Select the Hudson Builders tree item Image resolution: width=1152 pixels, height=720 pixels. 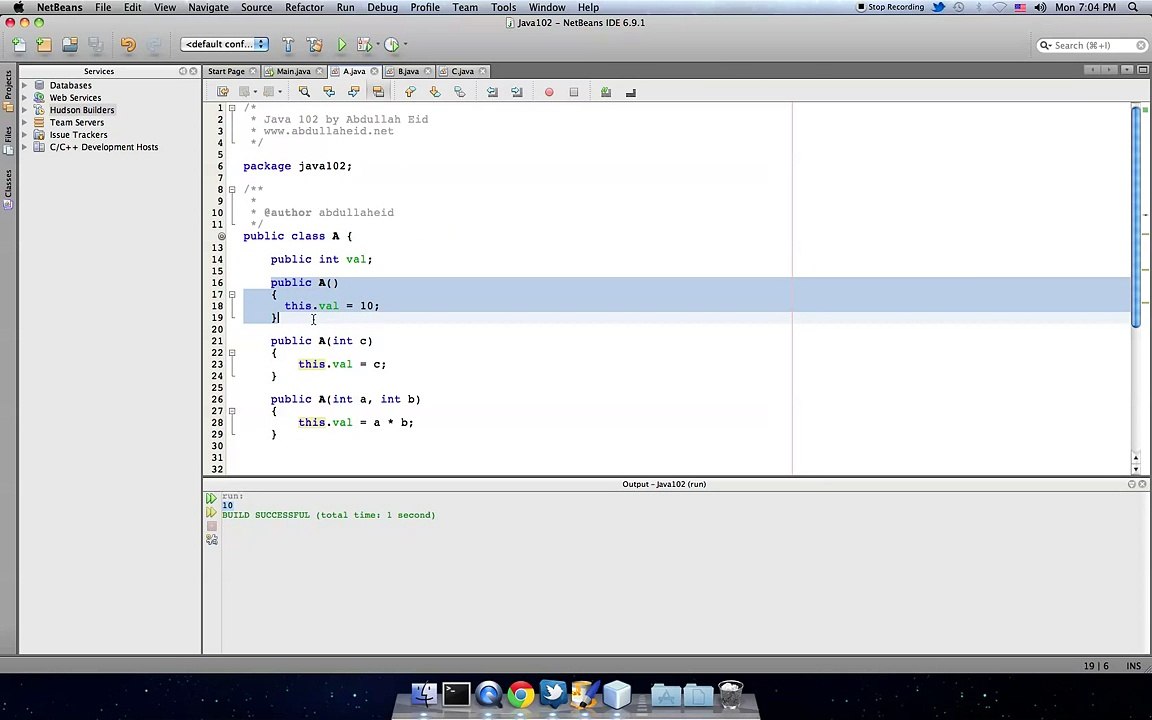[x=82, y=110]
